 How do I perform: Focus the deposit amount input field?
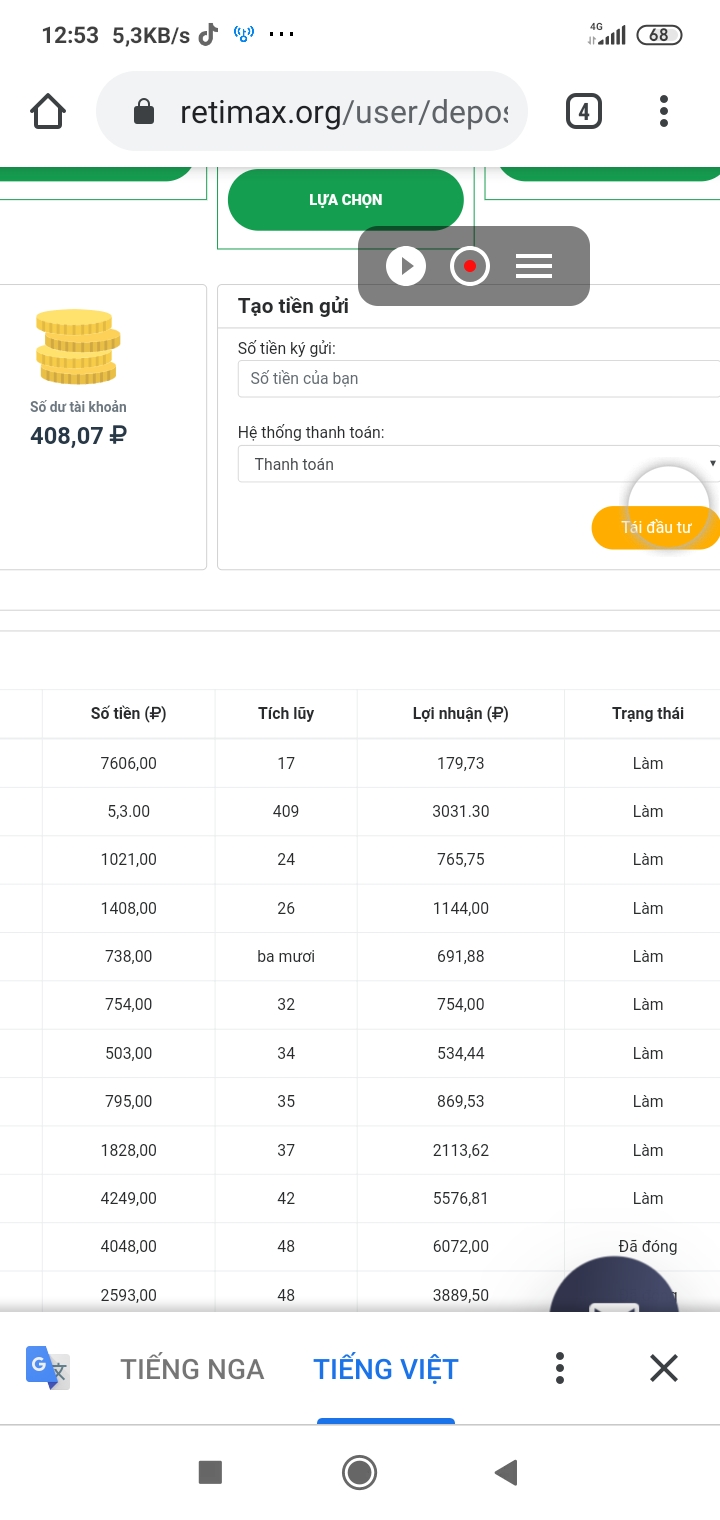[x=478, y=379]
